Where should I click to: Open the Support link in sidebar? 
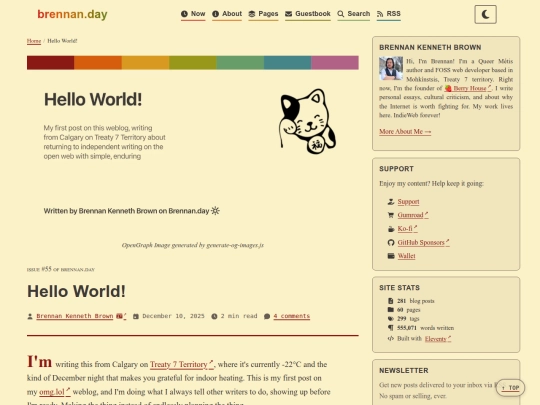(x=408, y=201)
